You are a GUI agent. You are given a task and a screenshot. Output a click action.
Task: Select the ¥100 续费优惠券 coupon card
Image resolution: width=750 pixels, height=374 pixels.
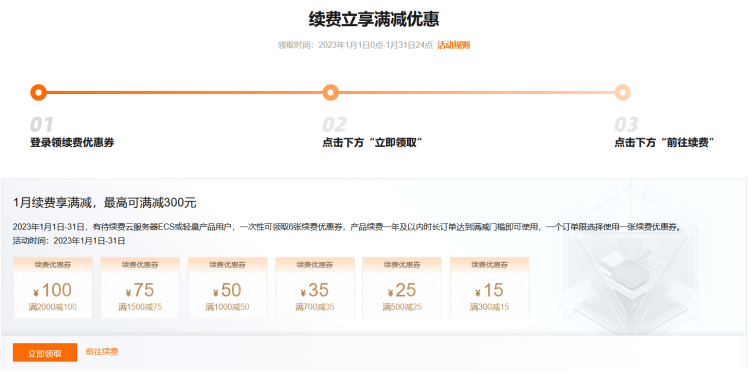53,287
